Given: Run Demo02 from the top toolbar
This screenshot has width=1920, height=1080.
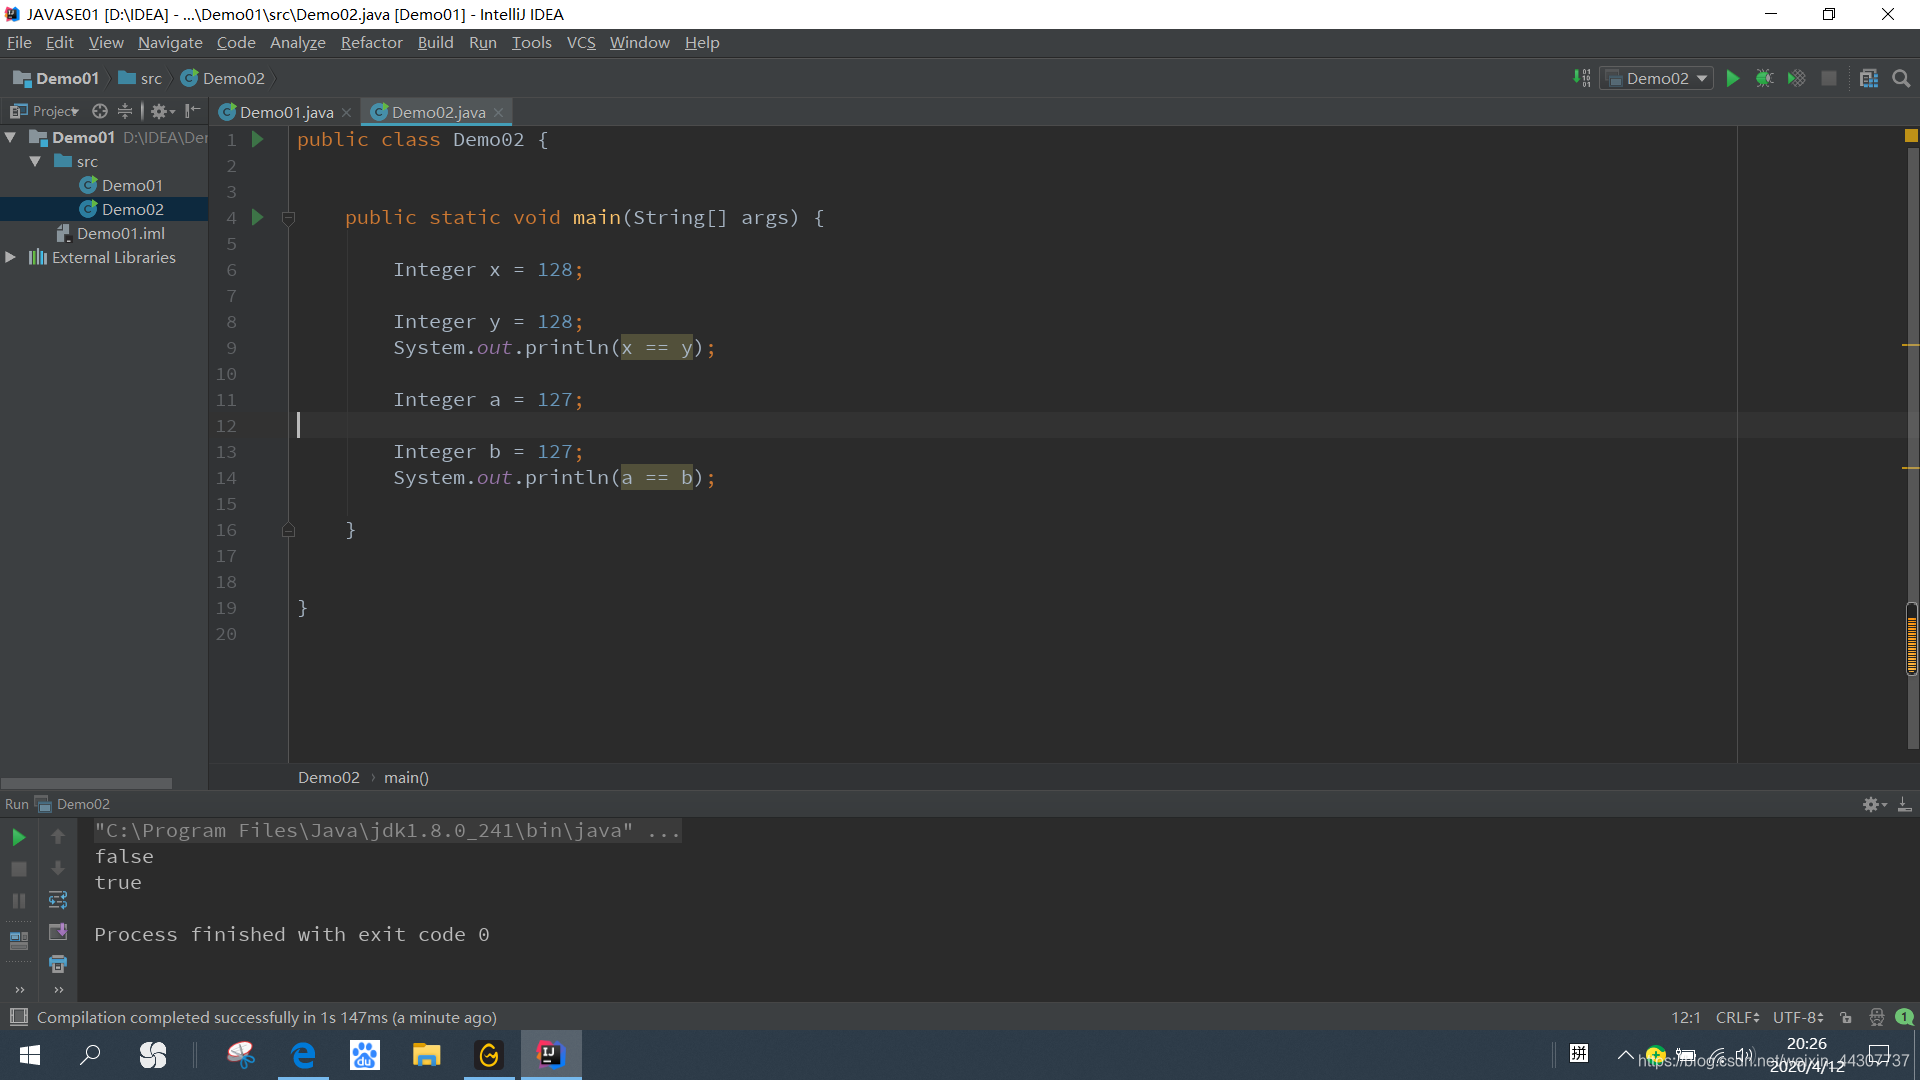Looking at the screenshot, I should pyautogui.click(x=1733, y=78).
